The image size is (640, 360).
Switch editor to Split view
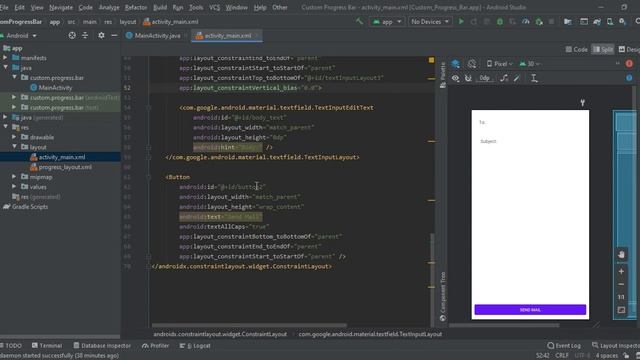[603, 49]
